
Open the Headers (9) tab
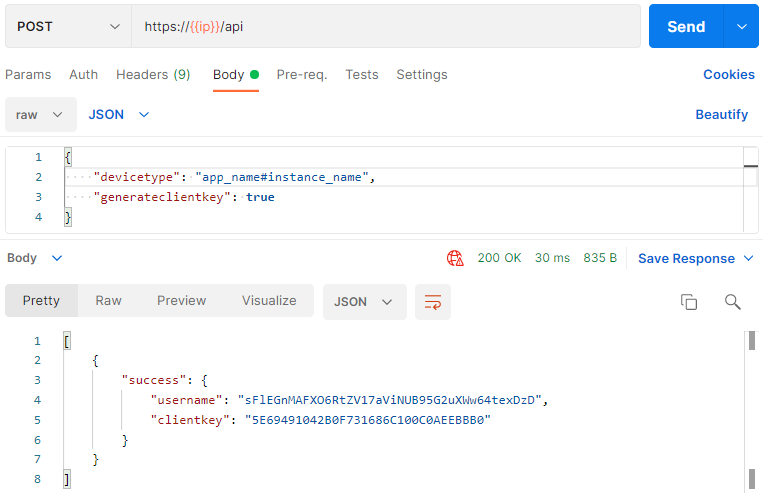tap(153, 75)
